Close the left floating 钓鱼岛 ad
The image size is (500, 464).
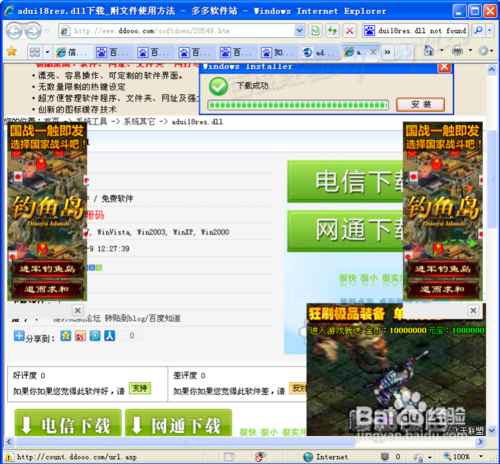(78, 311)
